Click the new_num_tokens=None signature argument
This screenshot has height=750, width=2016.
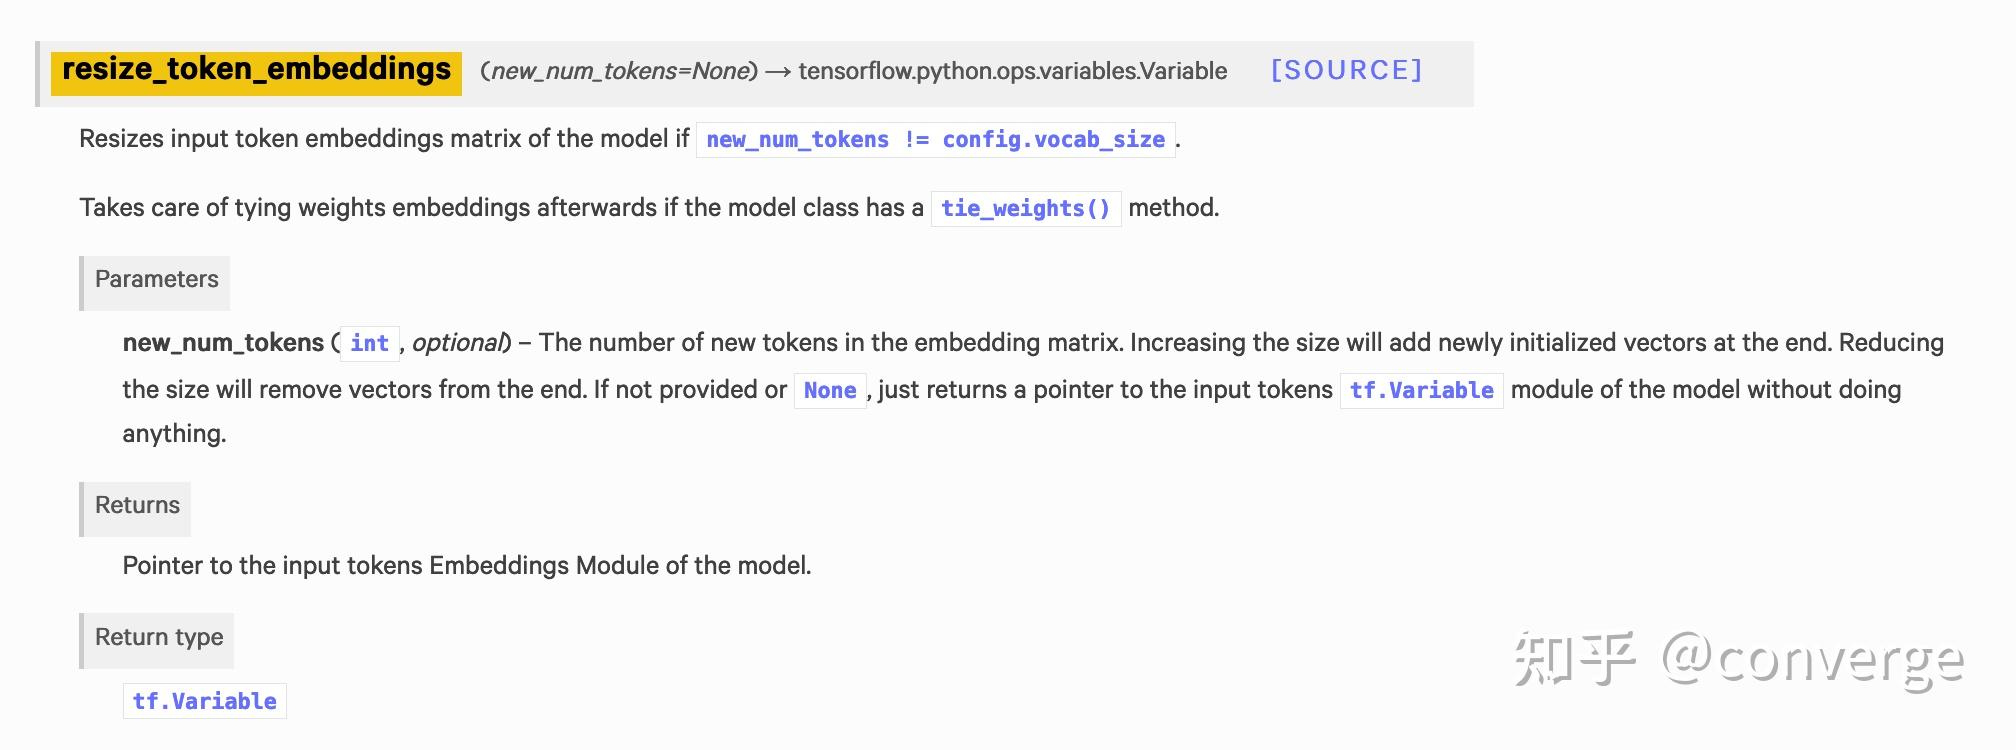point(620,72)
